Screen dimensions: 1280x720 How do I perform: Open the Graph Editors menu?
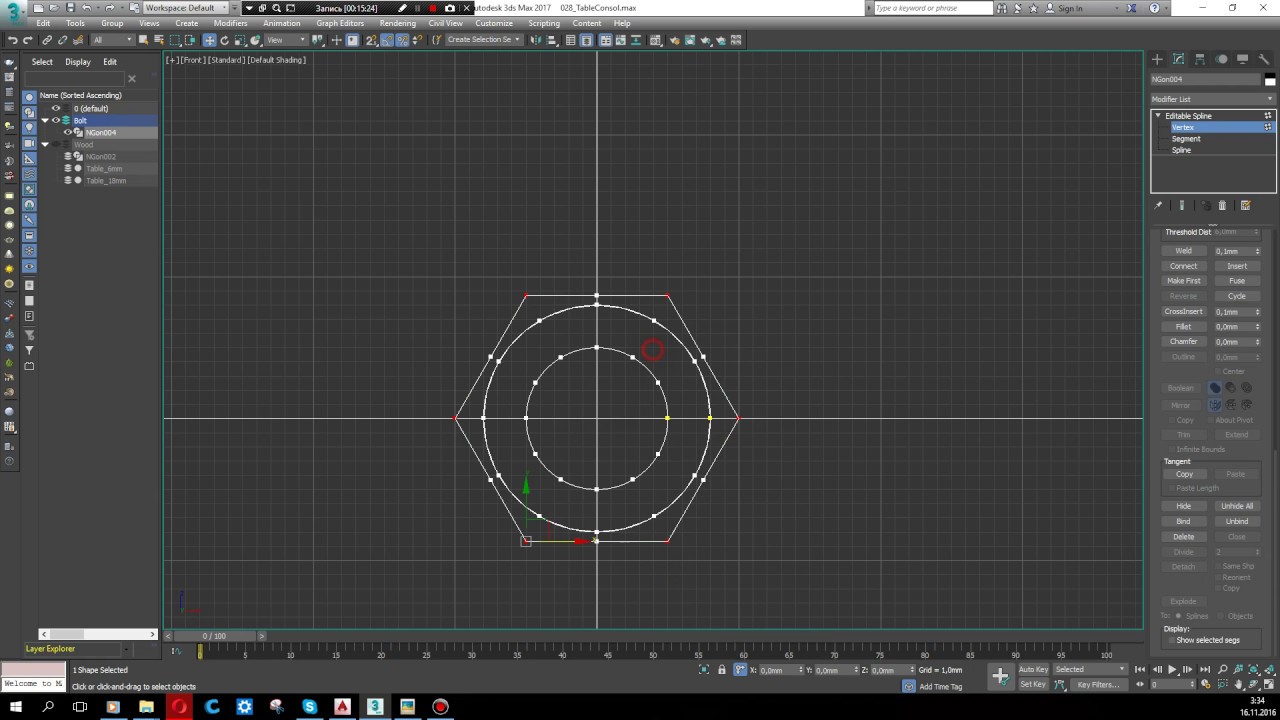pos(340,23)
